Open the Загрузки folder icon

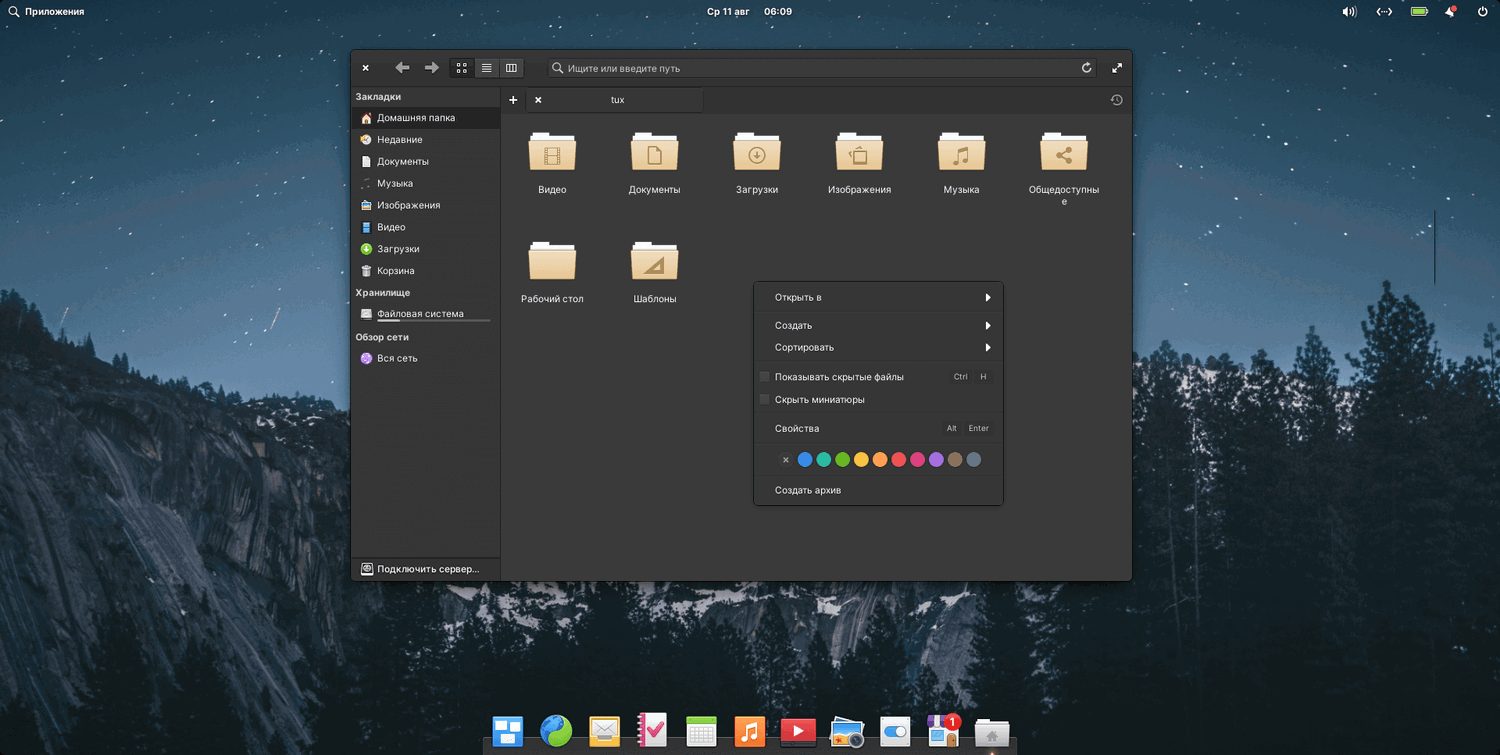tap(756, 153)
